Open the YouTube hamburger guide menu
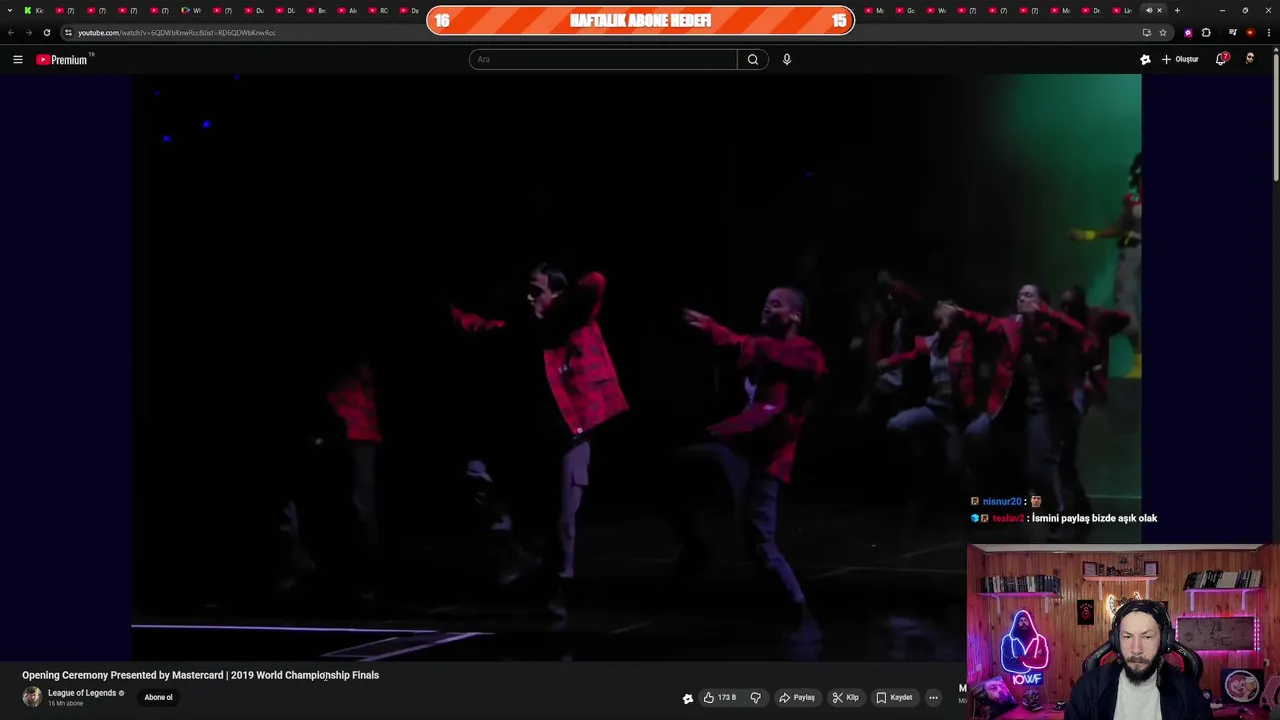The image size is (1280, 720). click(x=17, y=60)
